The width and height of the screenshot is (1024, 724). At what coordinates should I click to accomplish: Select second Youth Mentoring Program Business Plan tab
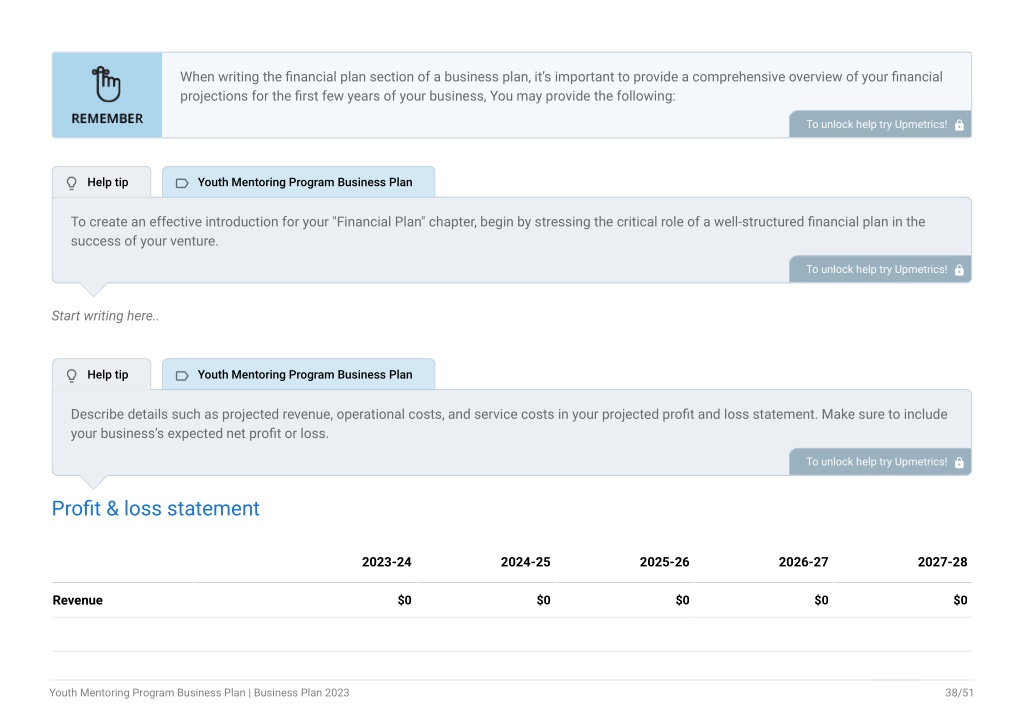click(x=298, y=375)
